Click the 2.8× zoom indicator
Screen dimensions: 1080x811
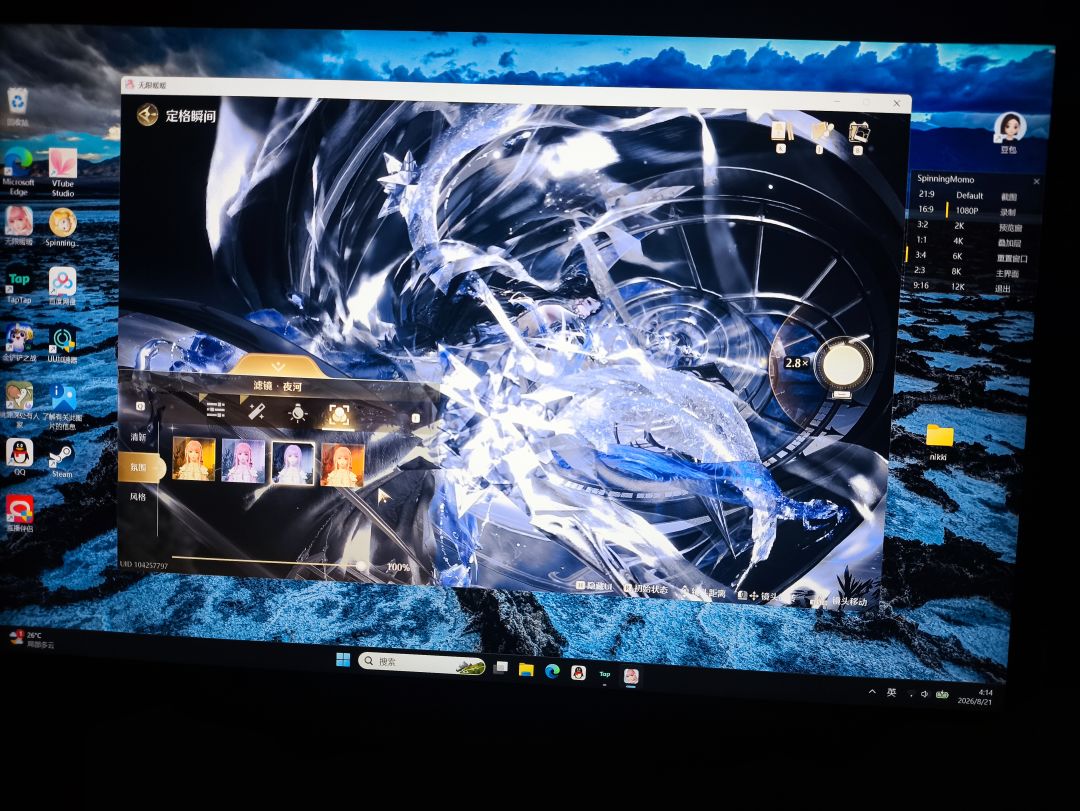796,362
